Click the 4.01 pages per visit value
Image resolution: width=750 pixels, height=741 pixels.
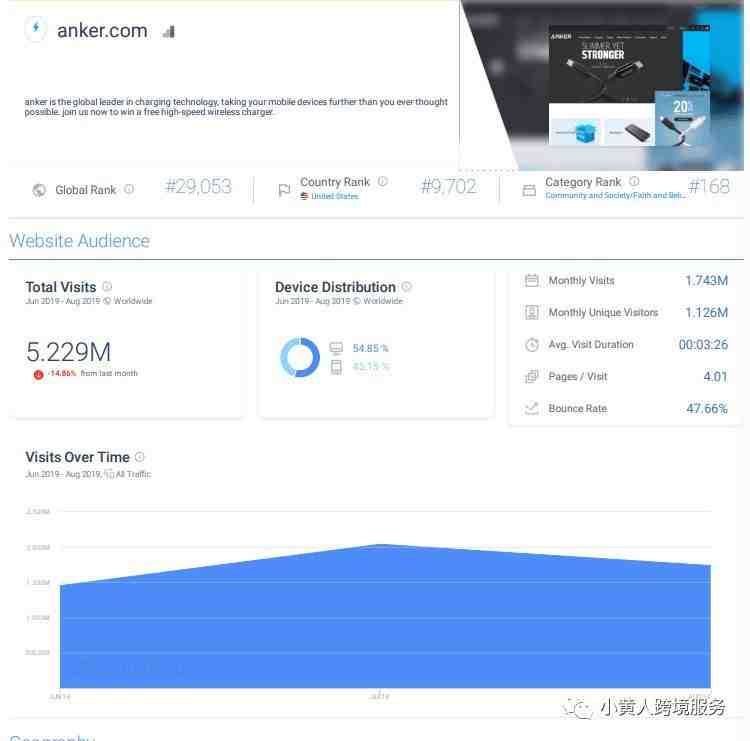pos(716,376)
